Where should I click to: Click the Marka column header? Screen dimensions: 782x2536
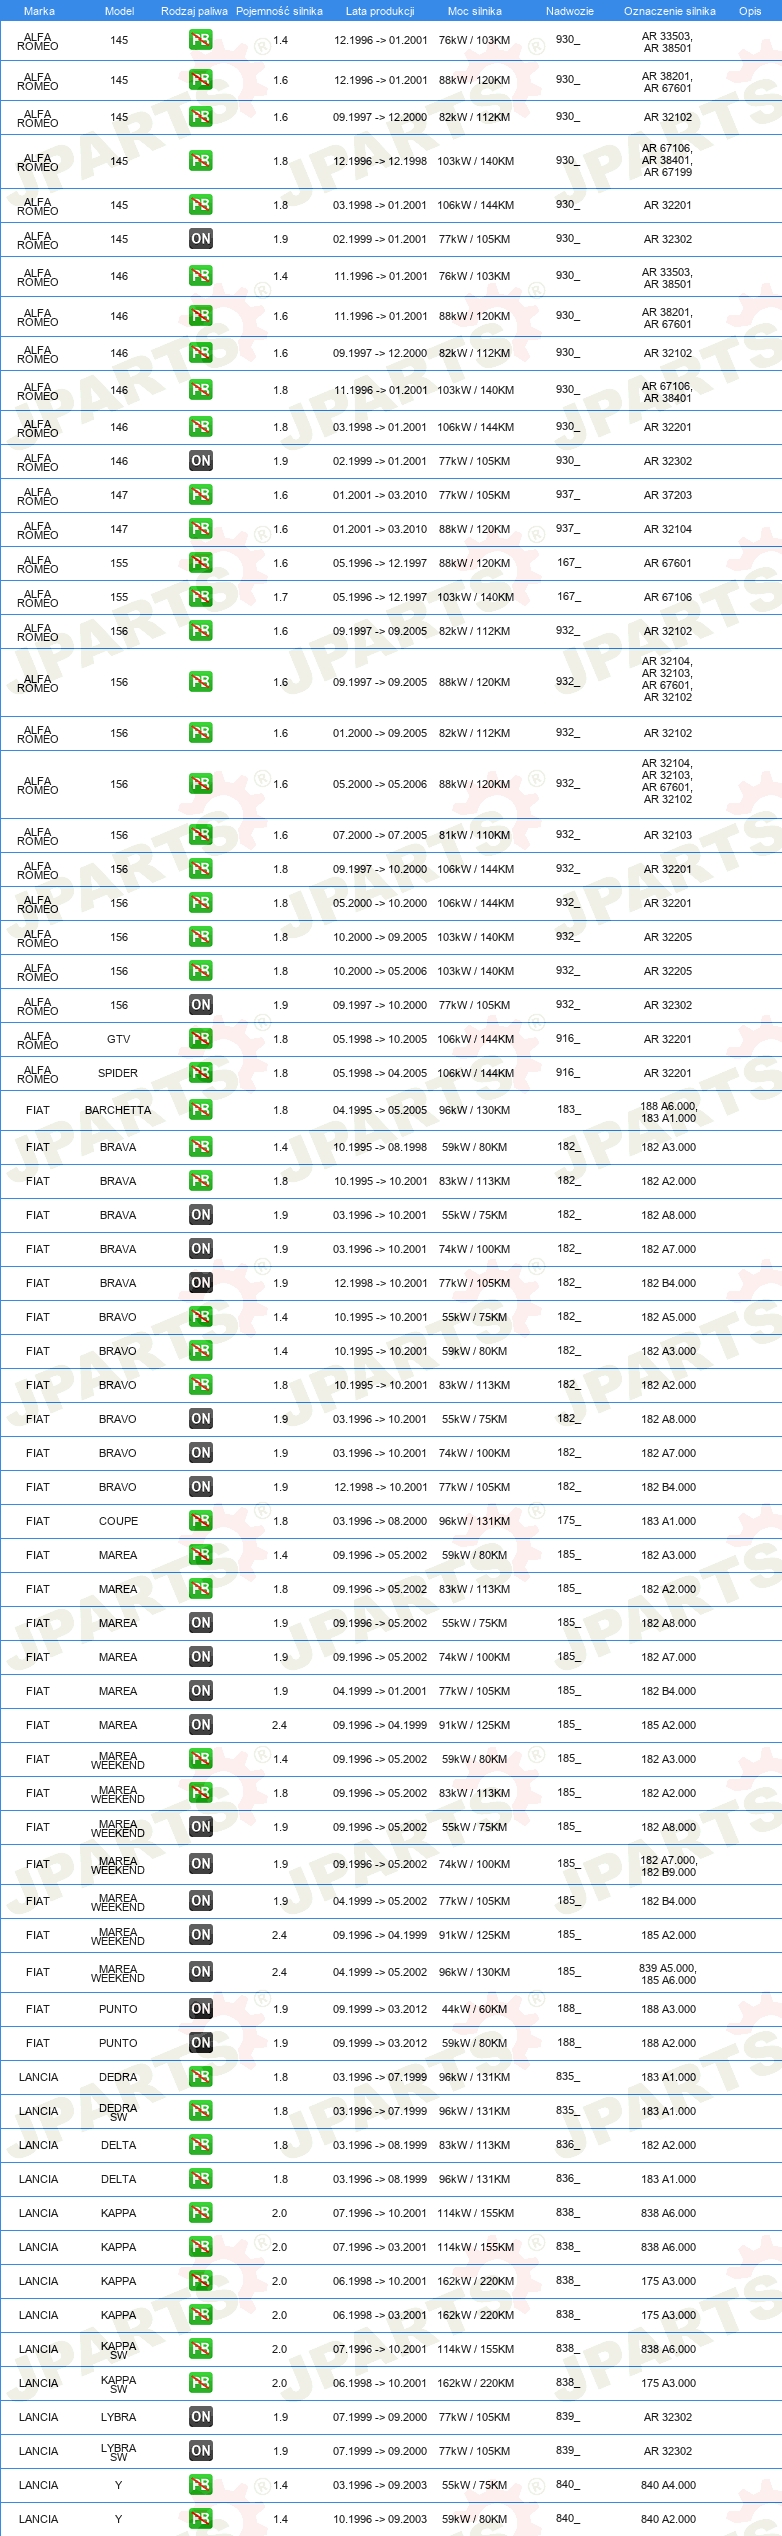click(39, 11)
